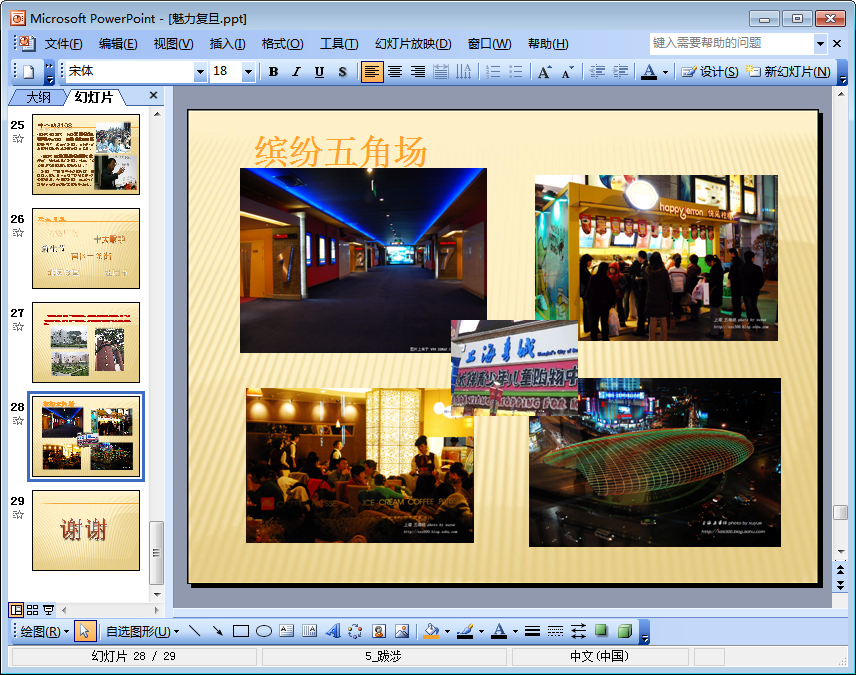856x675 pixels.
Task: Click the Increase Font Size icon
Action: [544, 72]
